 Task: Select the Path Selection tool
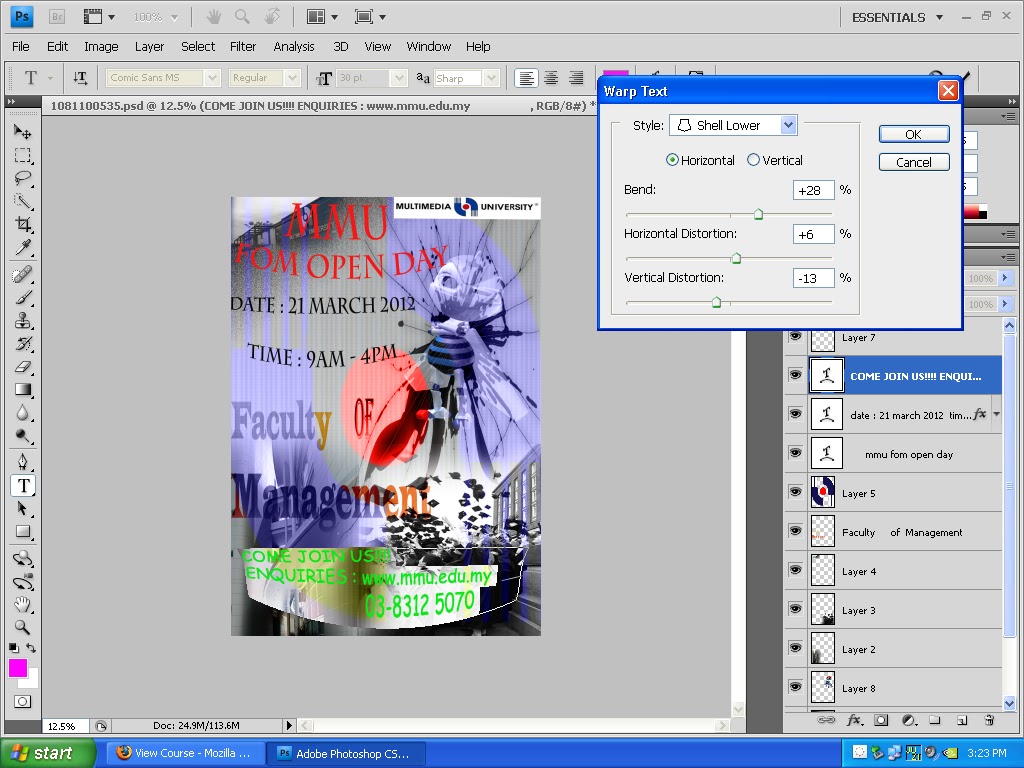click(x=23, y=509)
